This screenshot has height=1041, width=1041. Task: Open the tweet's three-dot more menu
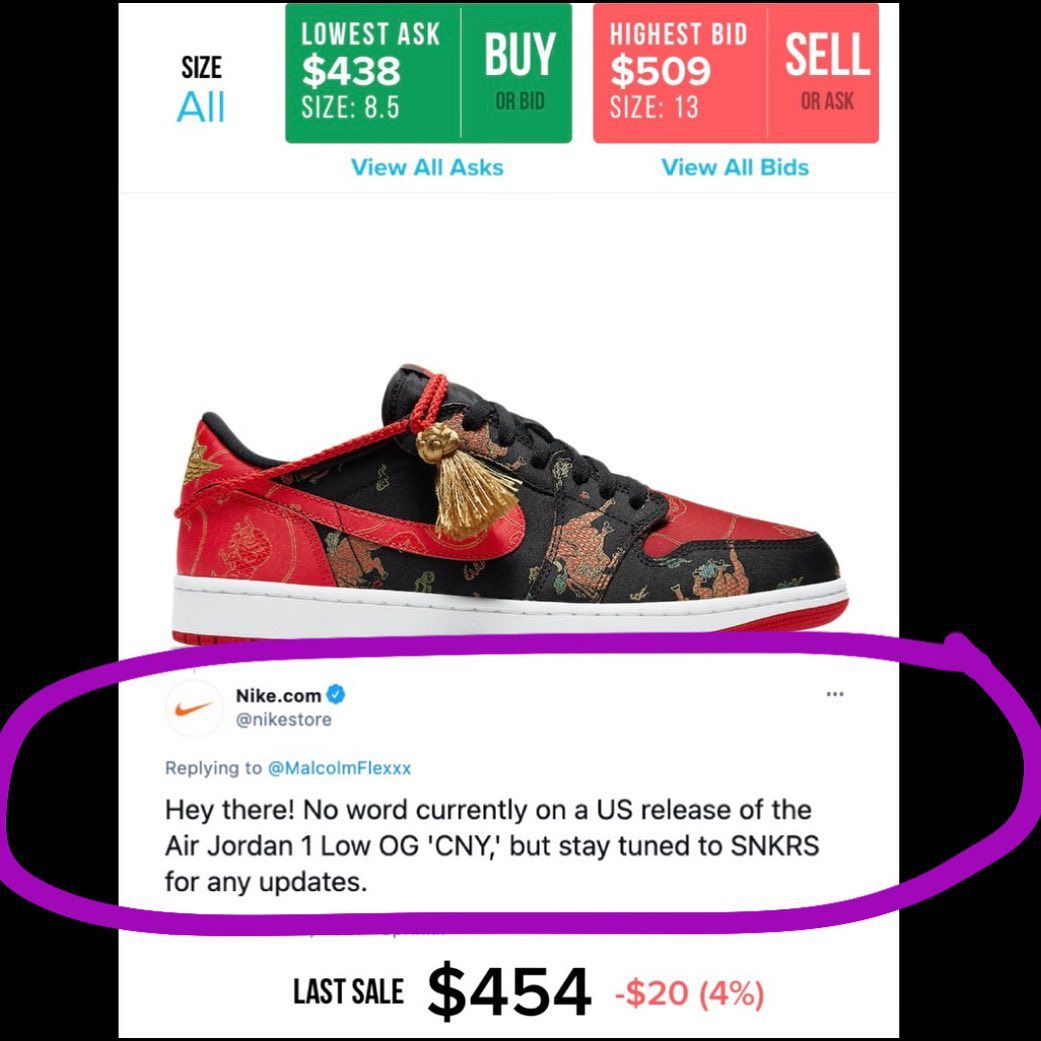coord(835,694)
